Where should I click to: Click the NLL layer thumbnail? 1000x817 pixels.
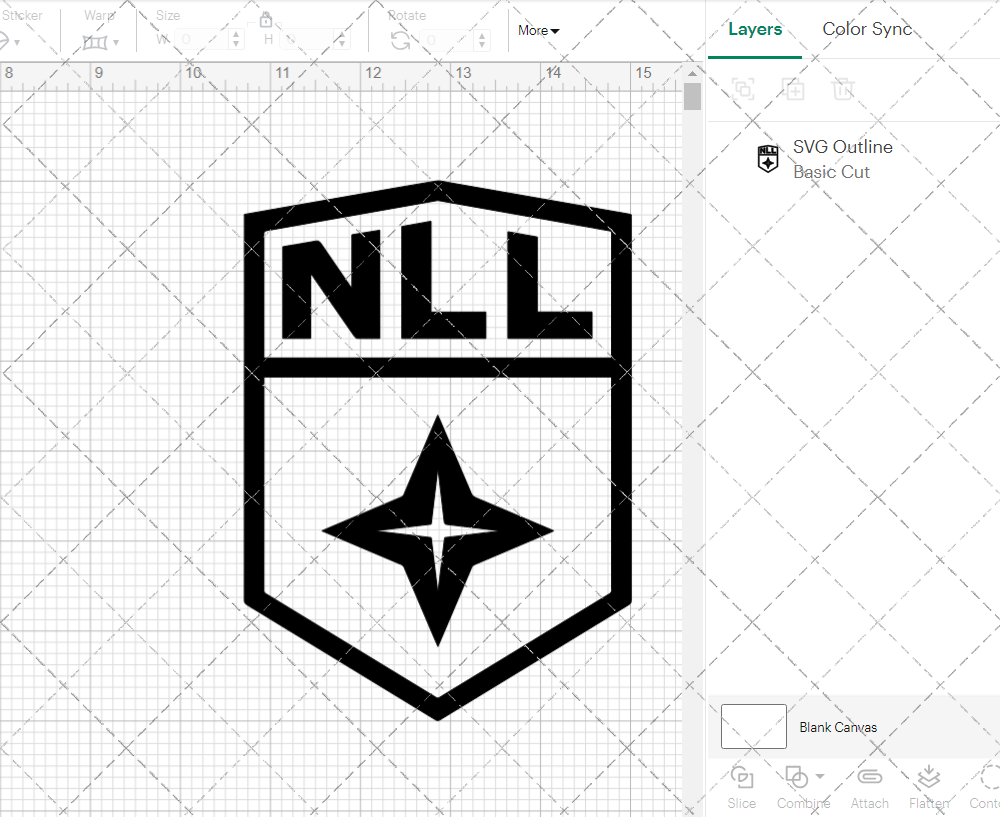point(766,158)
